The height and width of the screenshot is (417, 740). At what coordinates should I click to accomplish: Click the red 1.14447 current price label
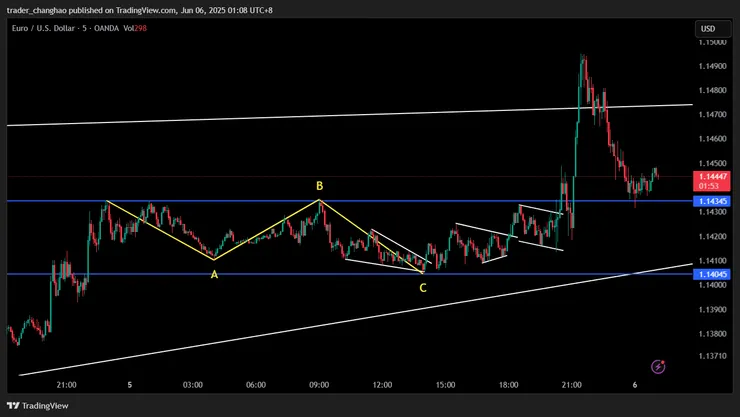coord(712,181)
